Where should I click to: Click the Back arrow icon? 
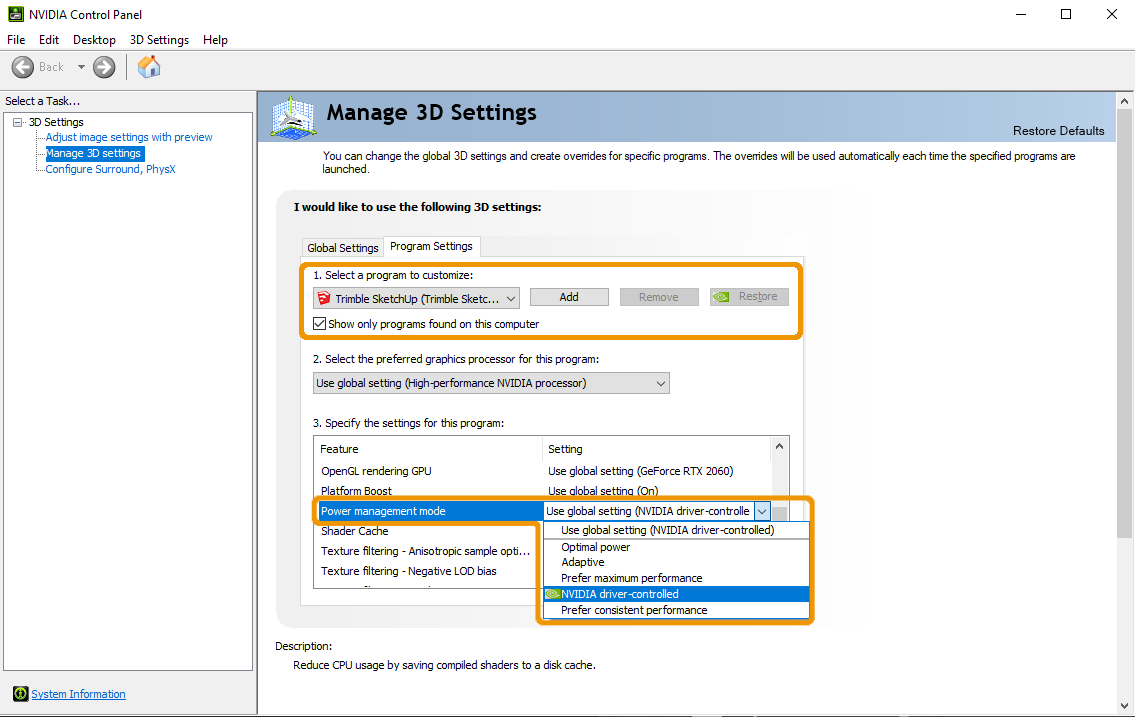point(22,67)
